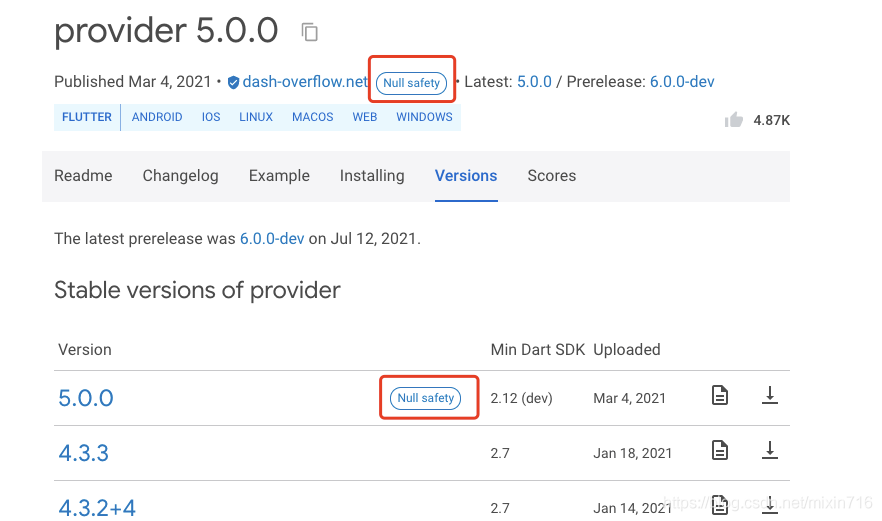Open the Readme tab
Viewport: 882px width, 521px height.
(83, 176)
